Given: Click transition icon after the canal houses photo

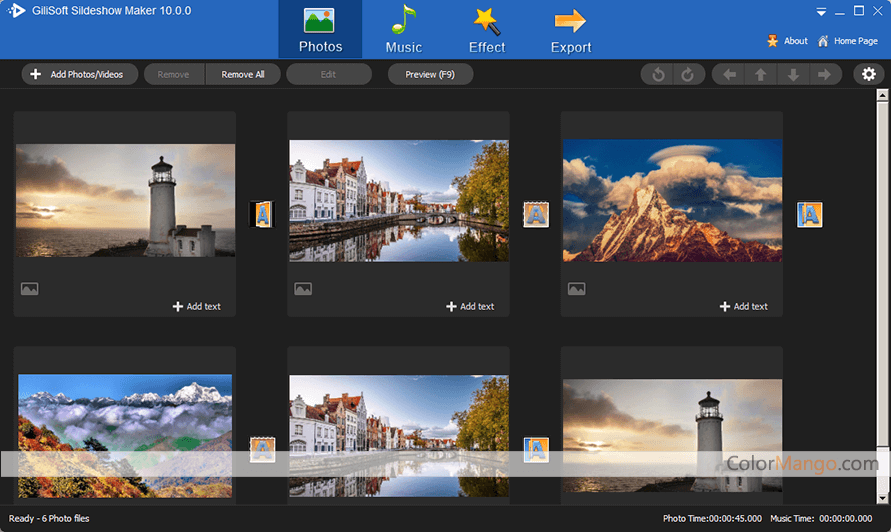Looking at the screenshot, I should click(536, 214).
